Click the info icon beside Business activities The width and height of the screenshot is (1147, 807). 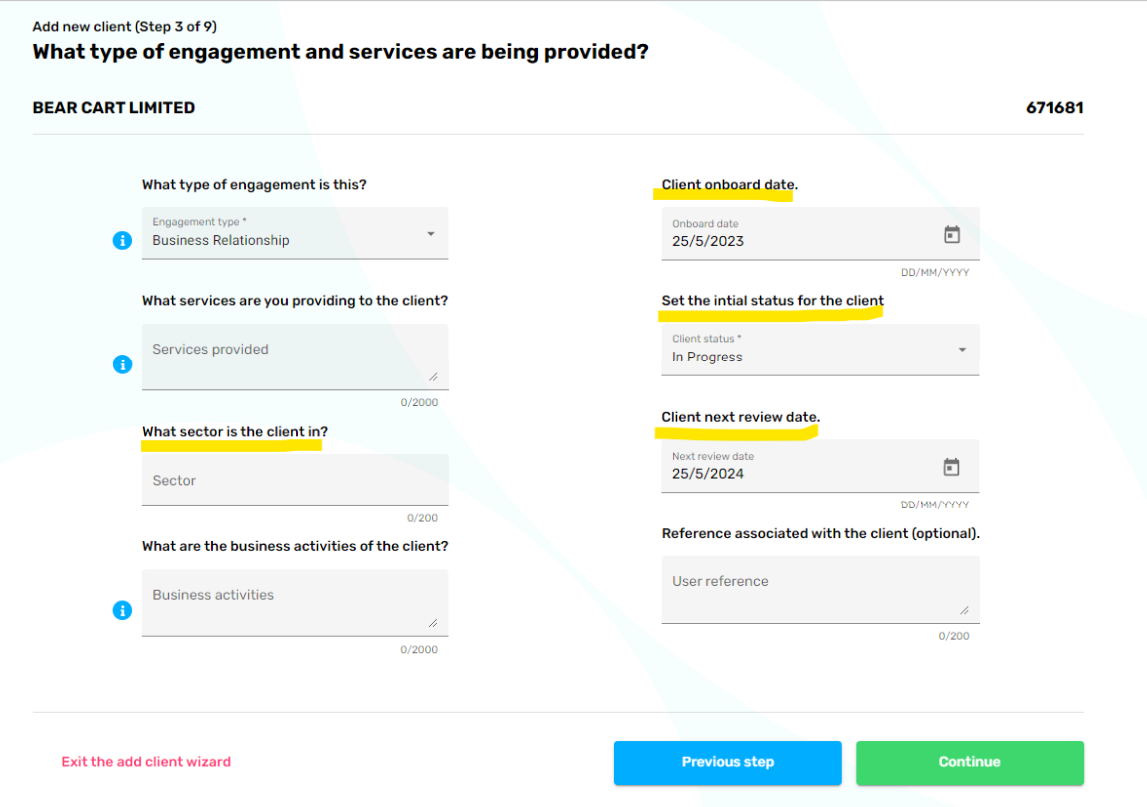[122, 610]
